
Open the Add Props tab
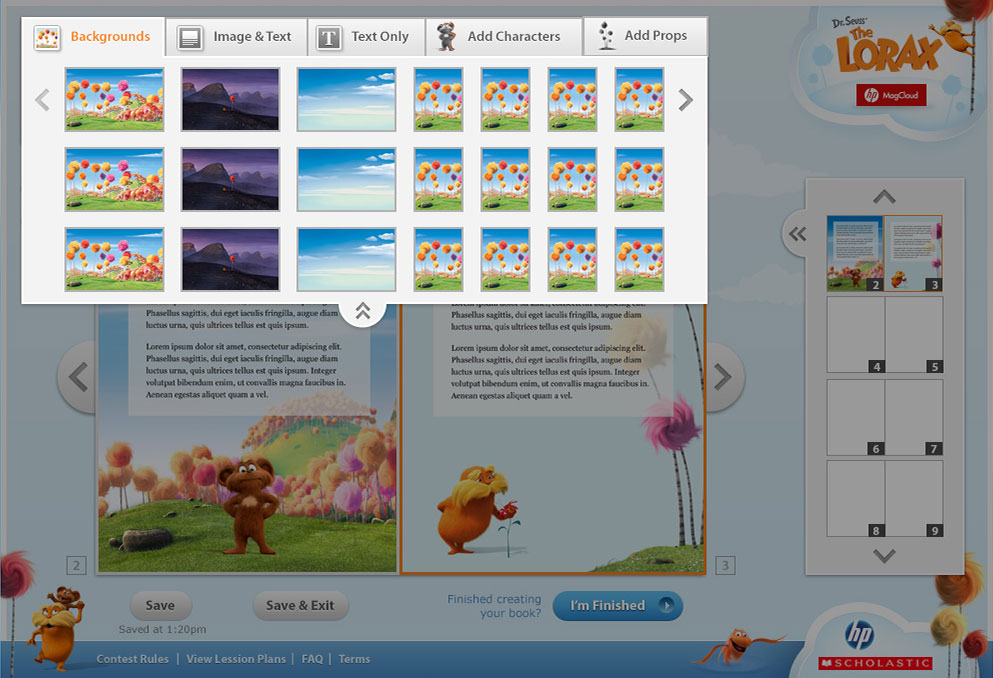(645, 36)
